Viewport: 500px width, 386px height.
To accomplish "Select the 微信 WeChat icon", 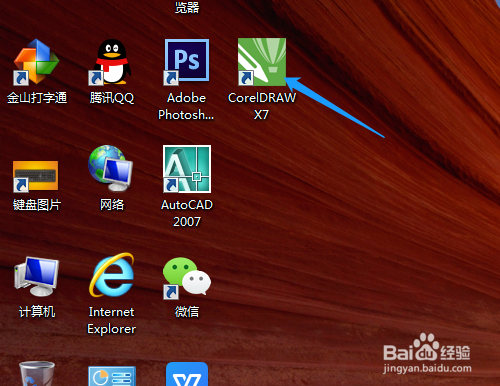I will 187,277.
